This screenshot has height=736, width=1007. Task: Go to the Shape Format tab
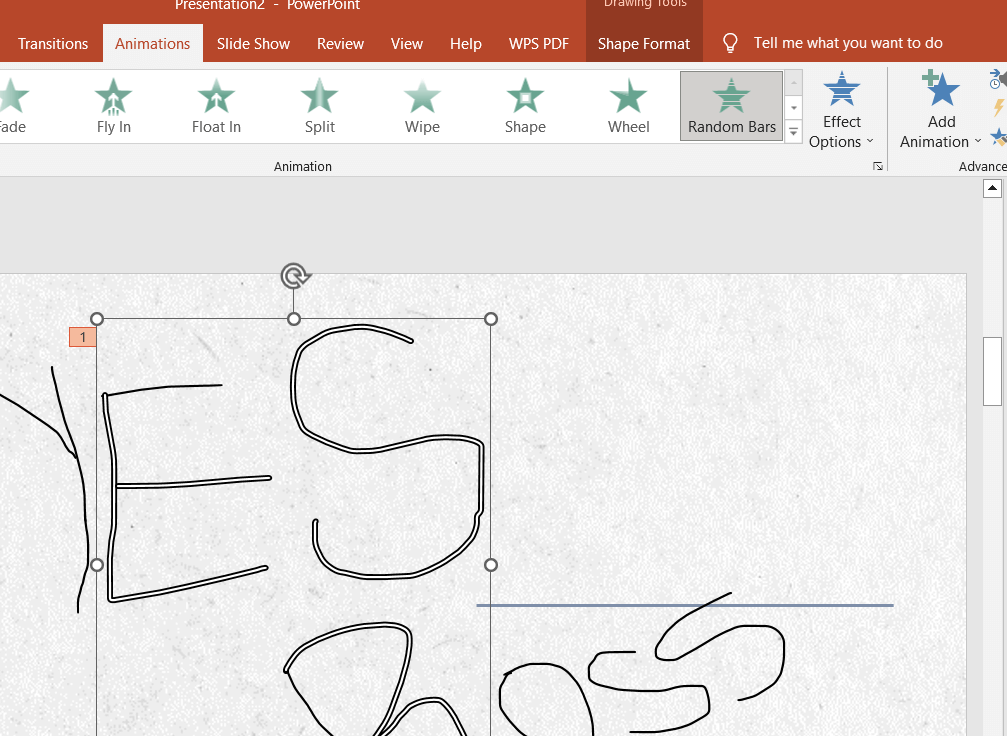(x=644, y=43)
